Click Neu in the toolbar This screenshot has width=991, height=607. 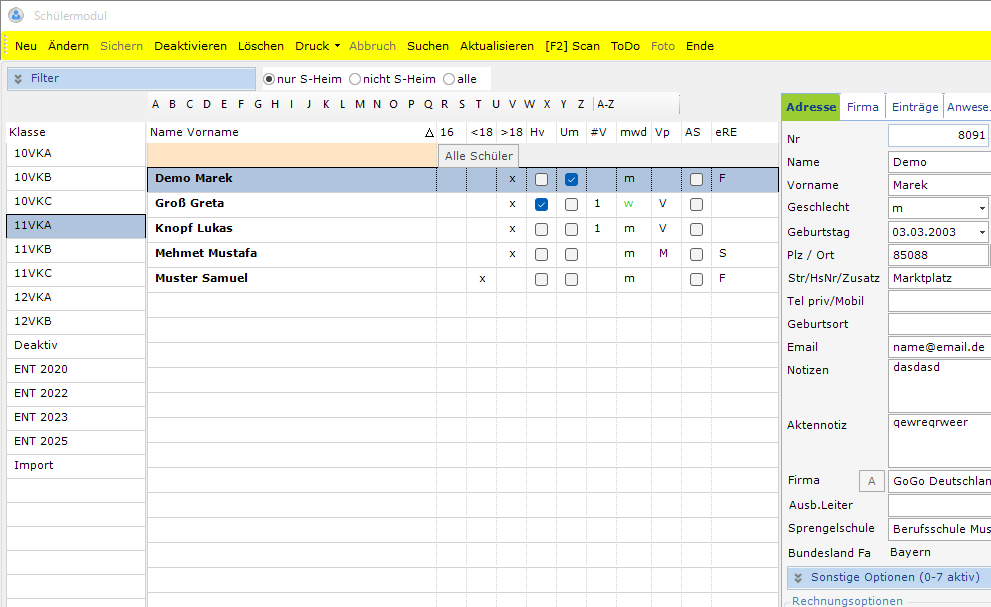[x=26, y=46]
